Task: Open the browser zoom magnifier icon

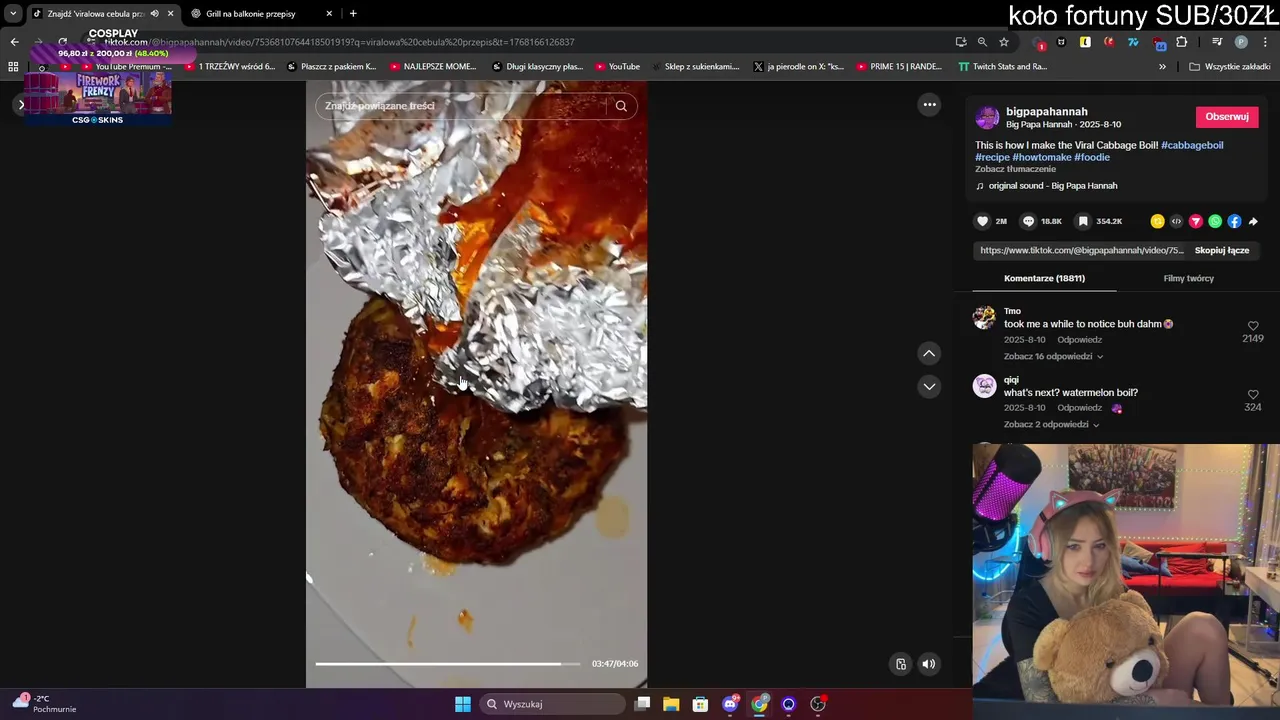Action: [x=982, y=42]
